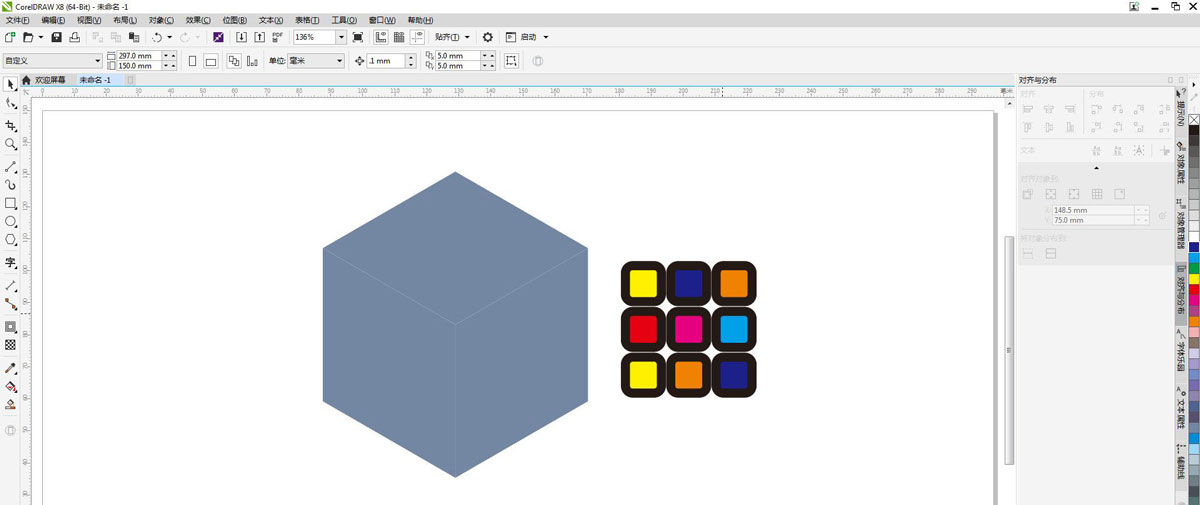Click the Print icon in the toolbar

73,37
